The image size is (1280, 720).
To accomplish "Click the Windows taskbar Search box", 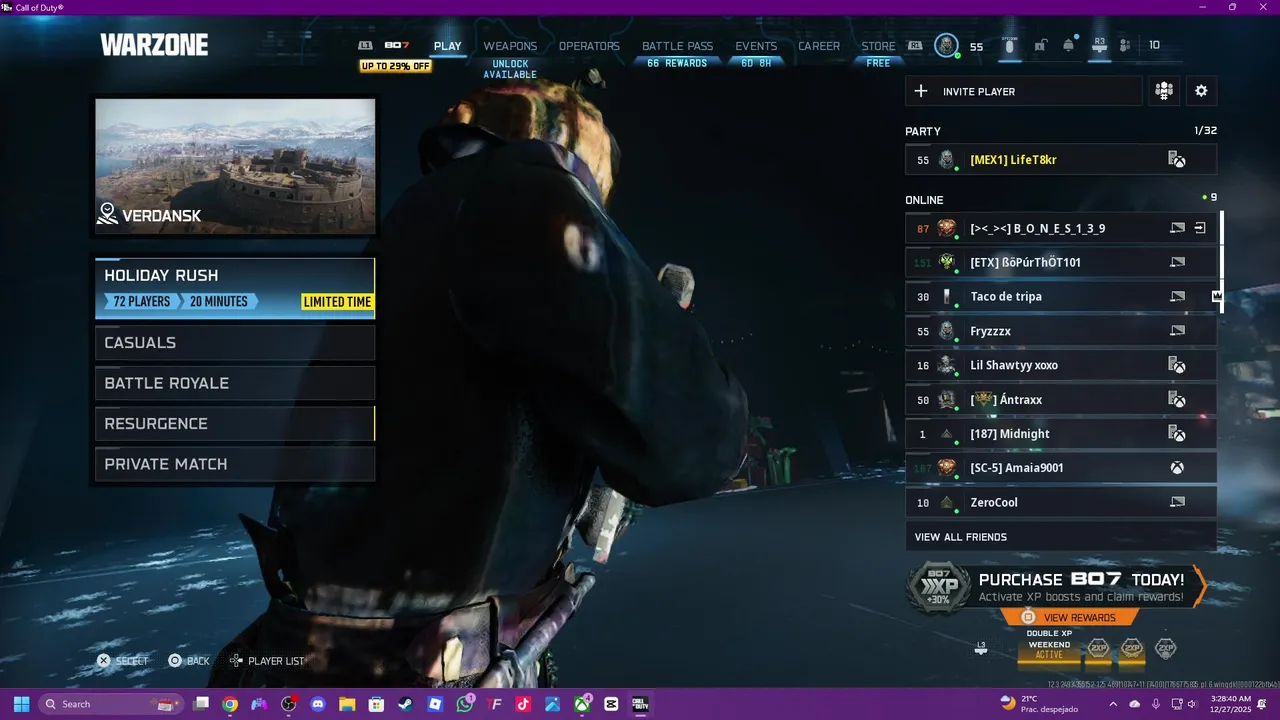I will tap(111, 704).
